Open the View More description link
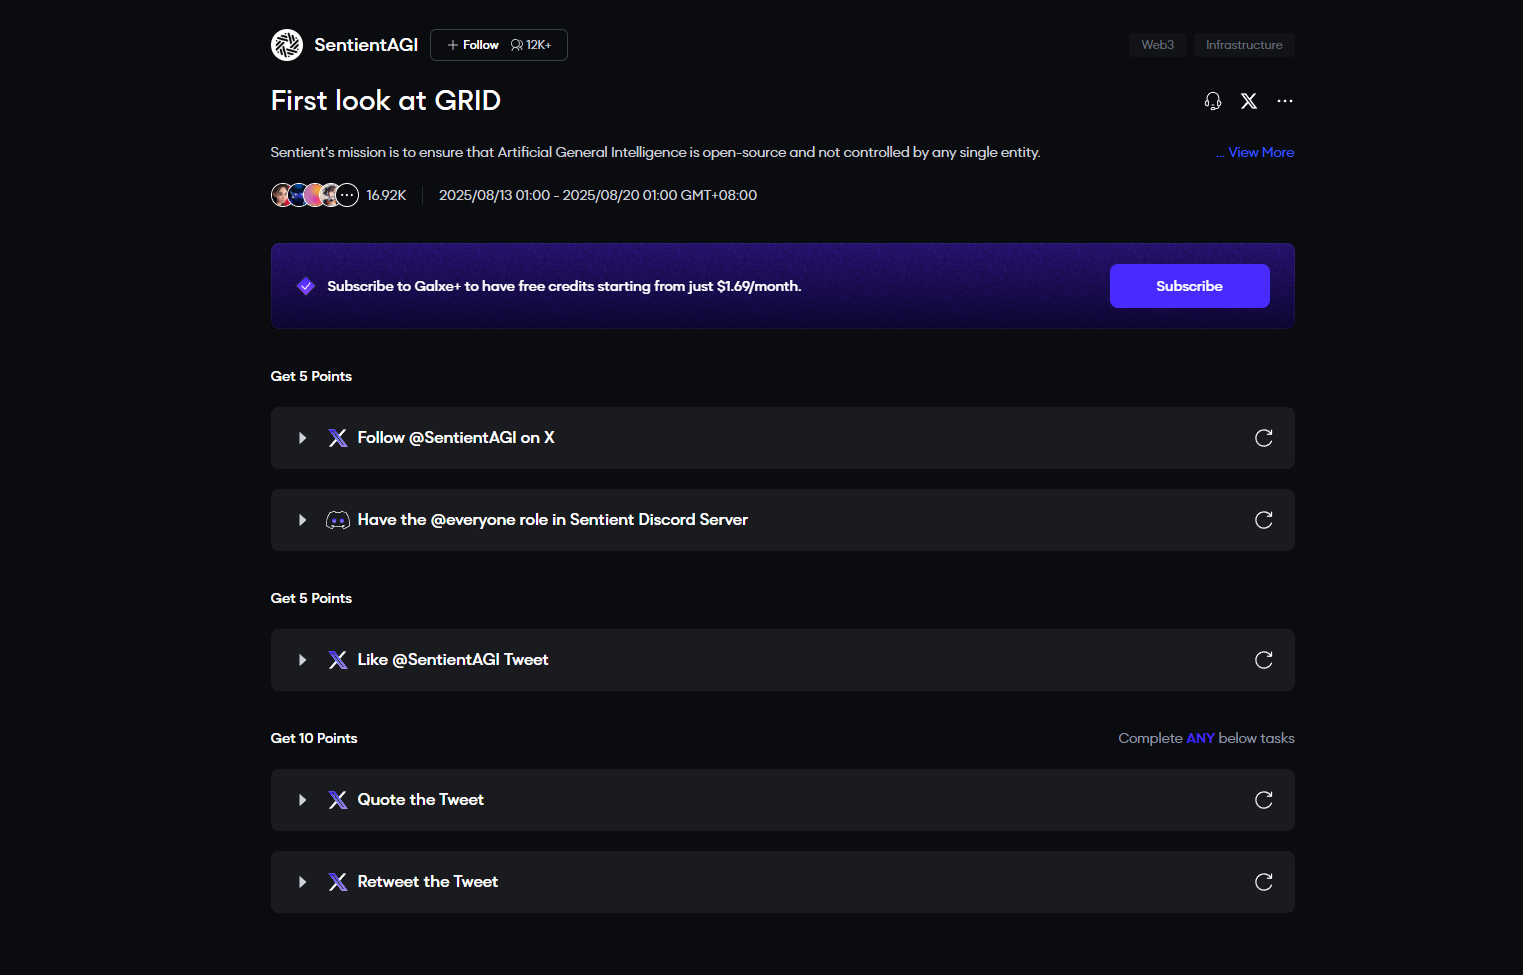The width and height of the screenshot is (1523, 975). (1260, 152)
